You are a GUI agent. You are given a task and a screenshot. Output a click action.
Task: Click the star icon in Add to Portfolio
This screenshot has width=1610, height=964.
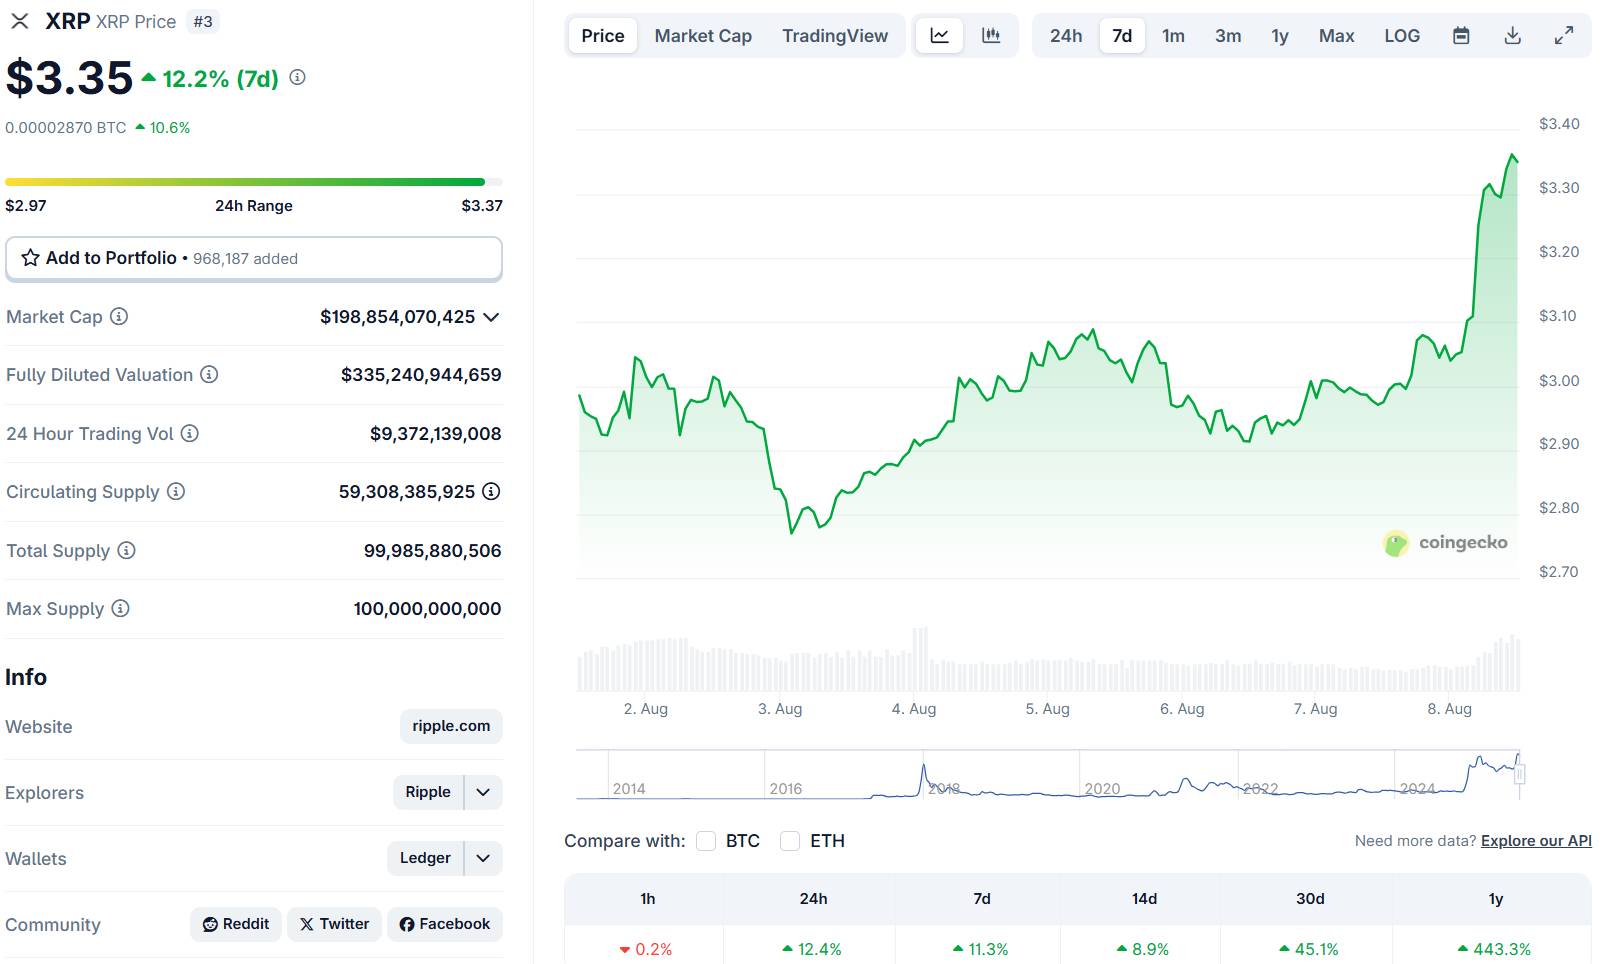coord(30,258)
